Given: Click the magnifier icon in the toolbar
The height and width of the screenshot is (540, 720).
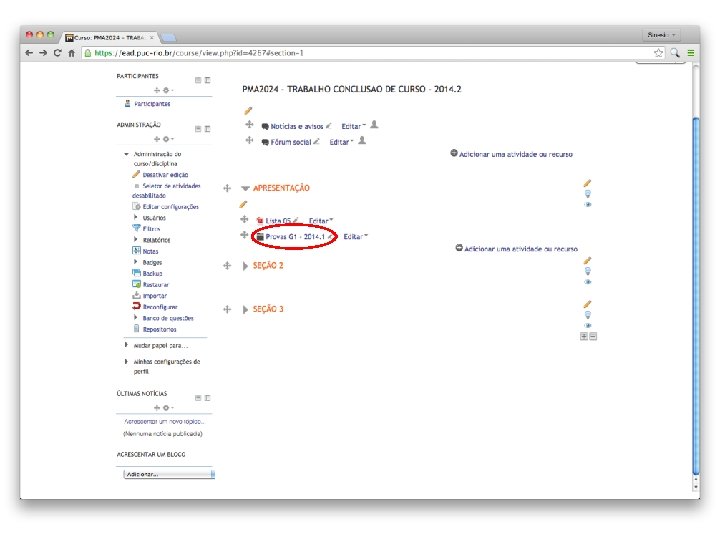Looking at the screenshot, I should pos(675,53).
